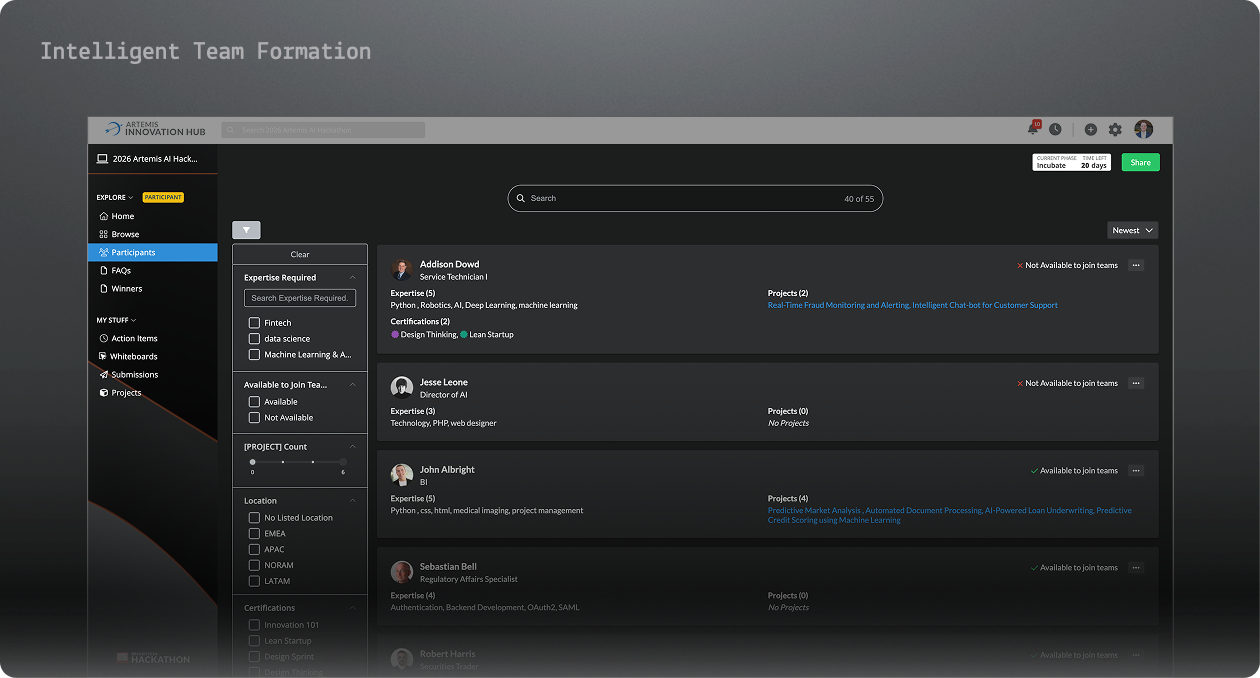1260x678 pixels.
Task: Collapse the Expertise Required section
Action: [352, 278]
